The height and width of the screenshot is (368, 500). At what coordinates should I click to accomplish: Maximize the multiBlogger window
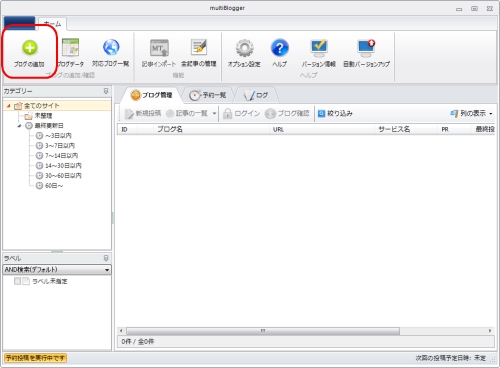coord(474,9)
